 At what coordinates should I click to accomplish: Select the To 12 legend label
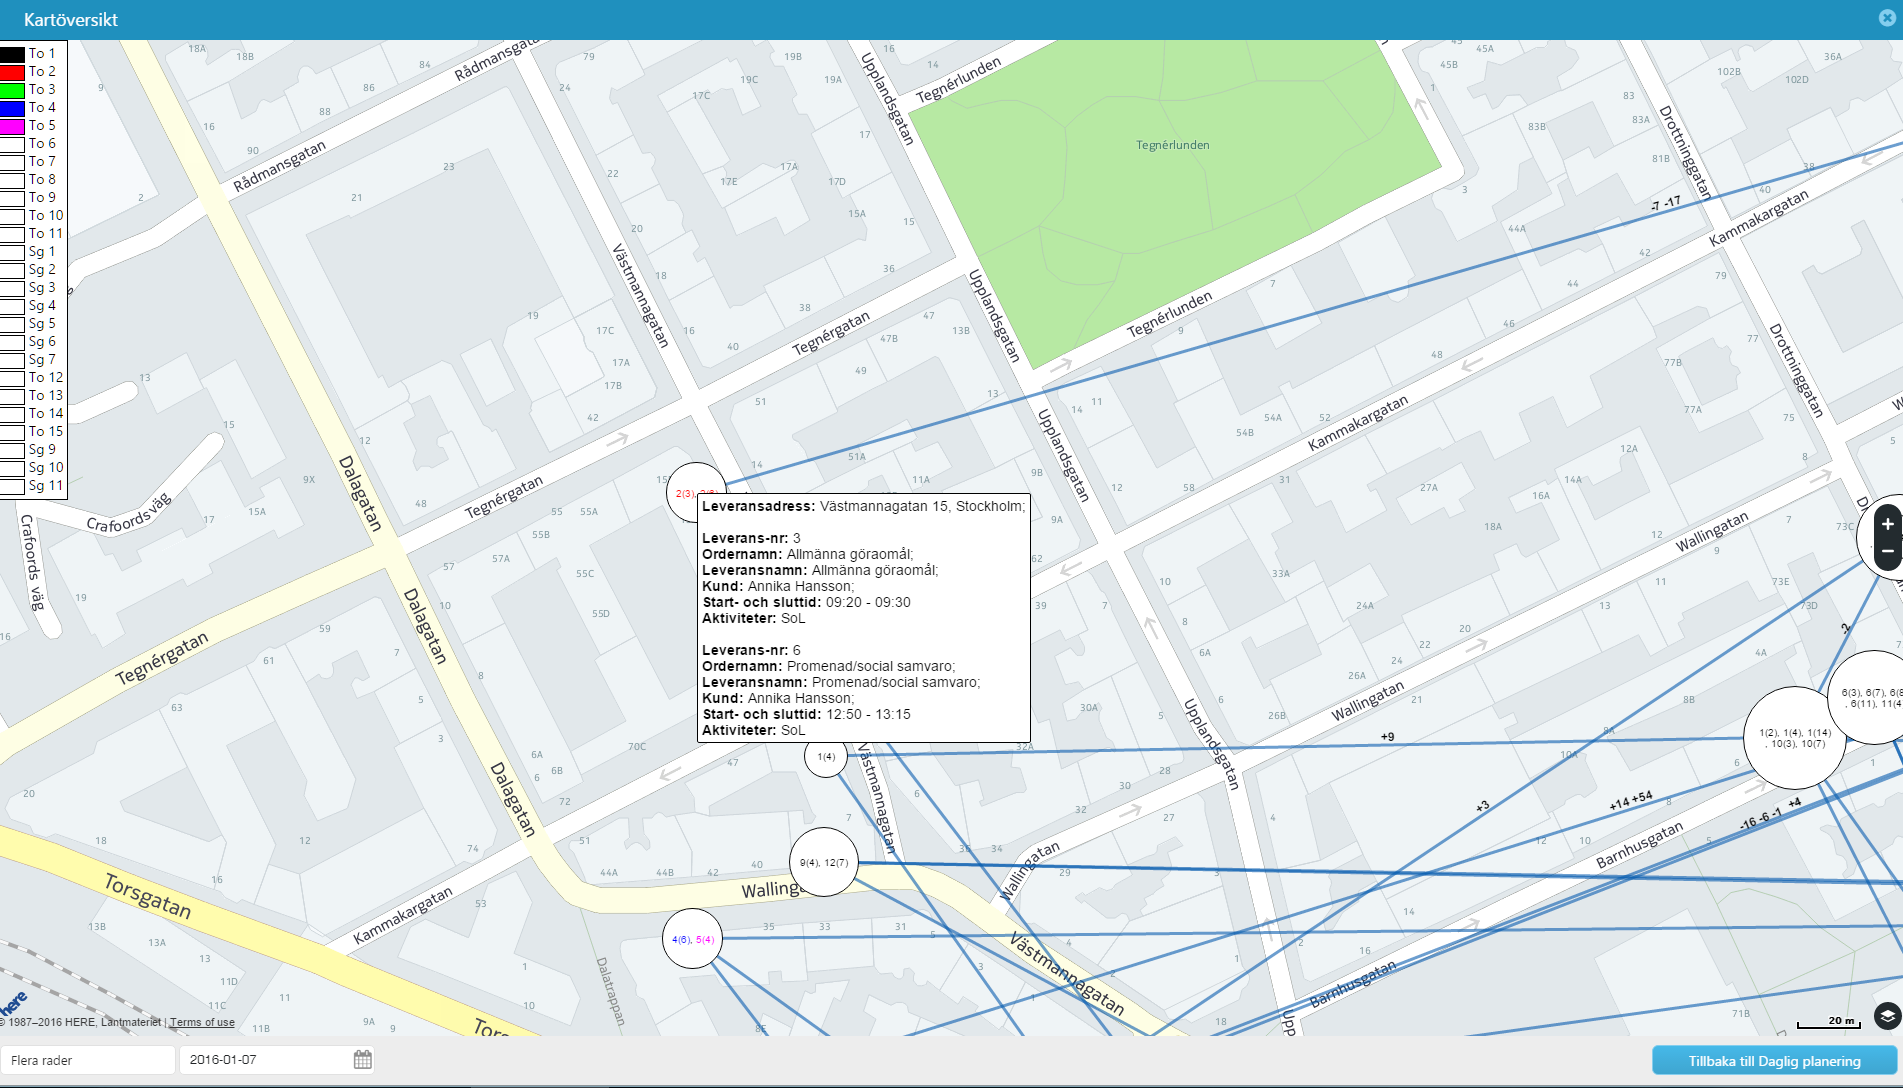(46, 378)
